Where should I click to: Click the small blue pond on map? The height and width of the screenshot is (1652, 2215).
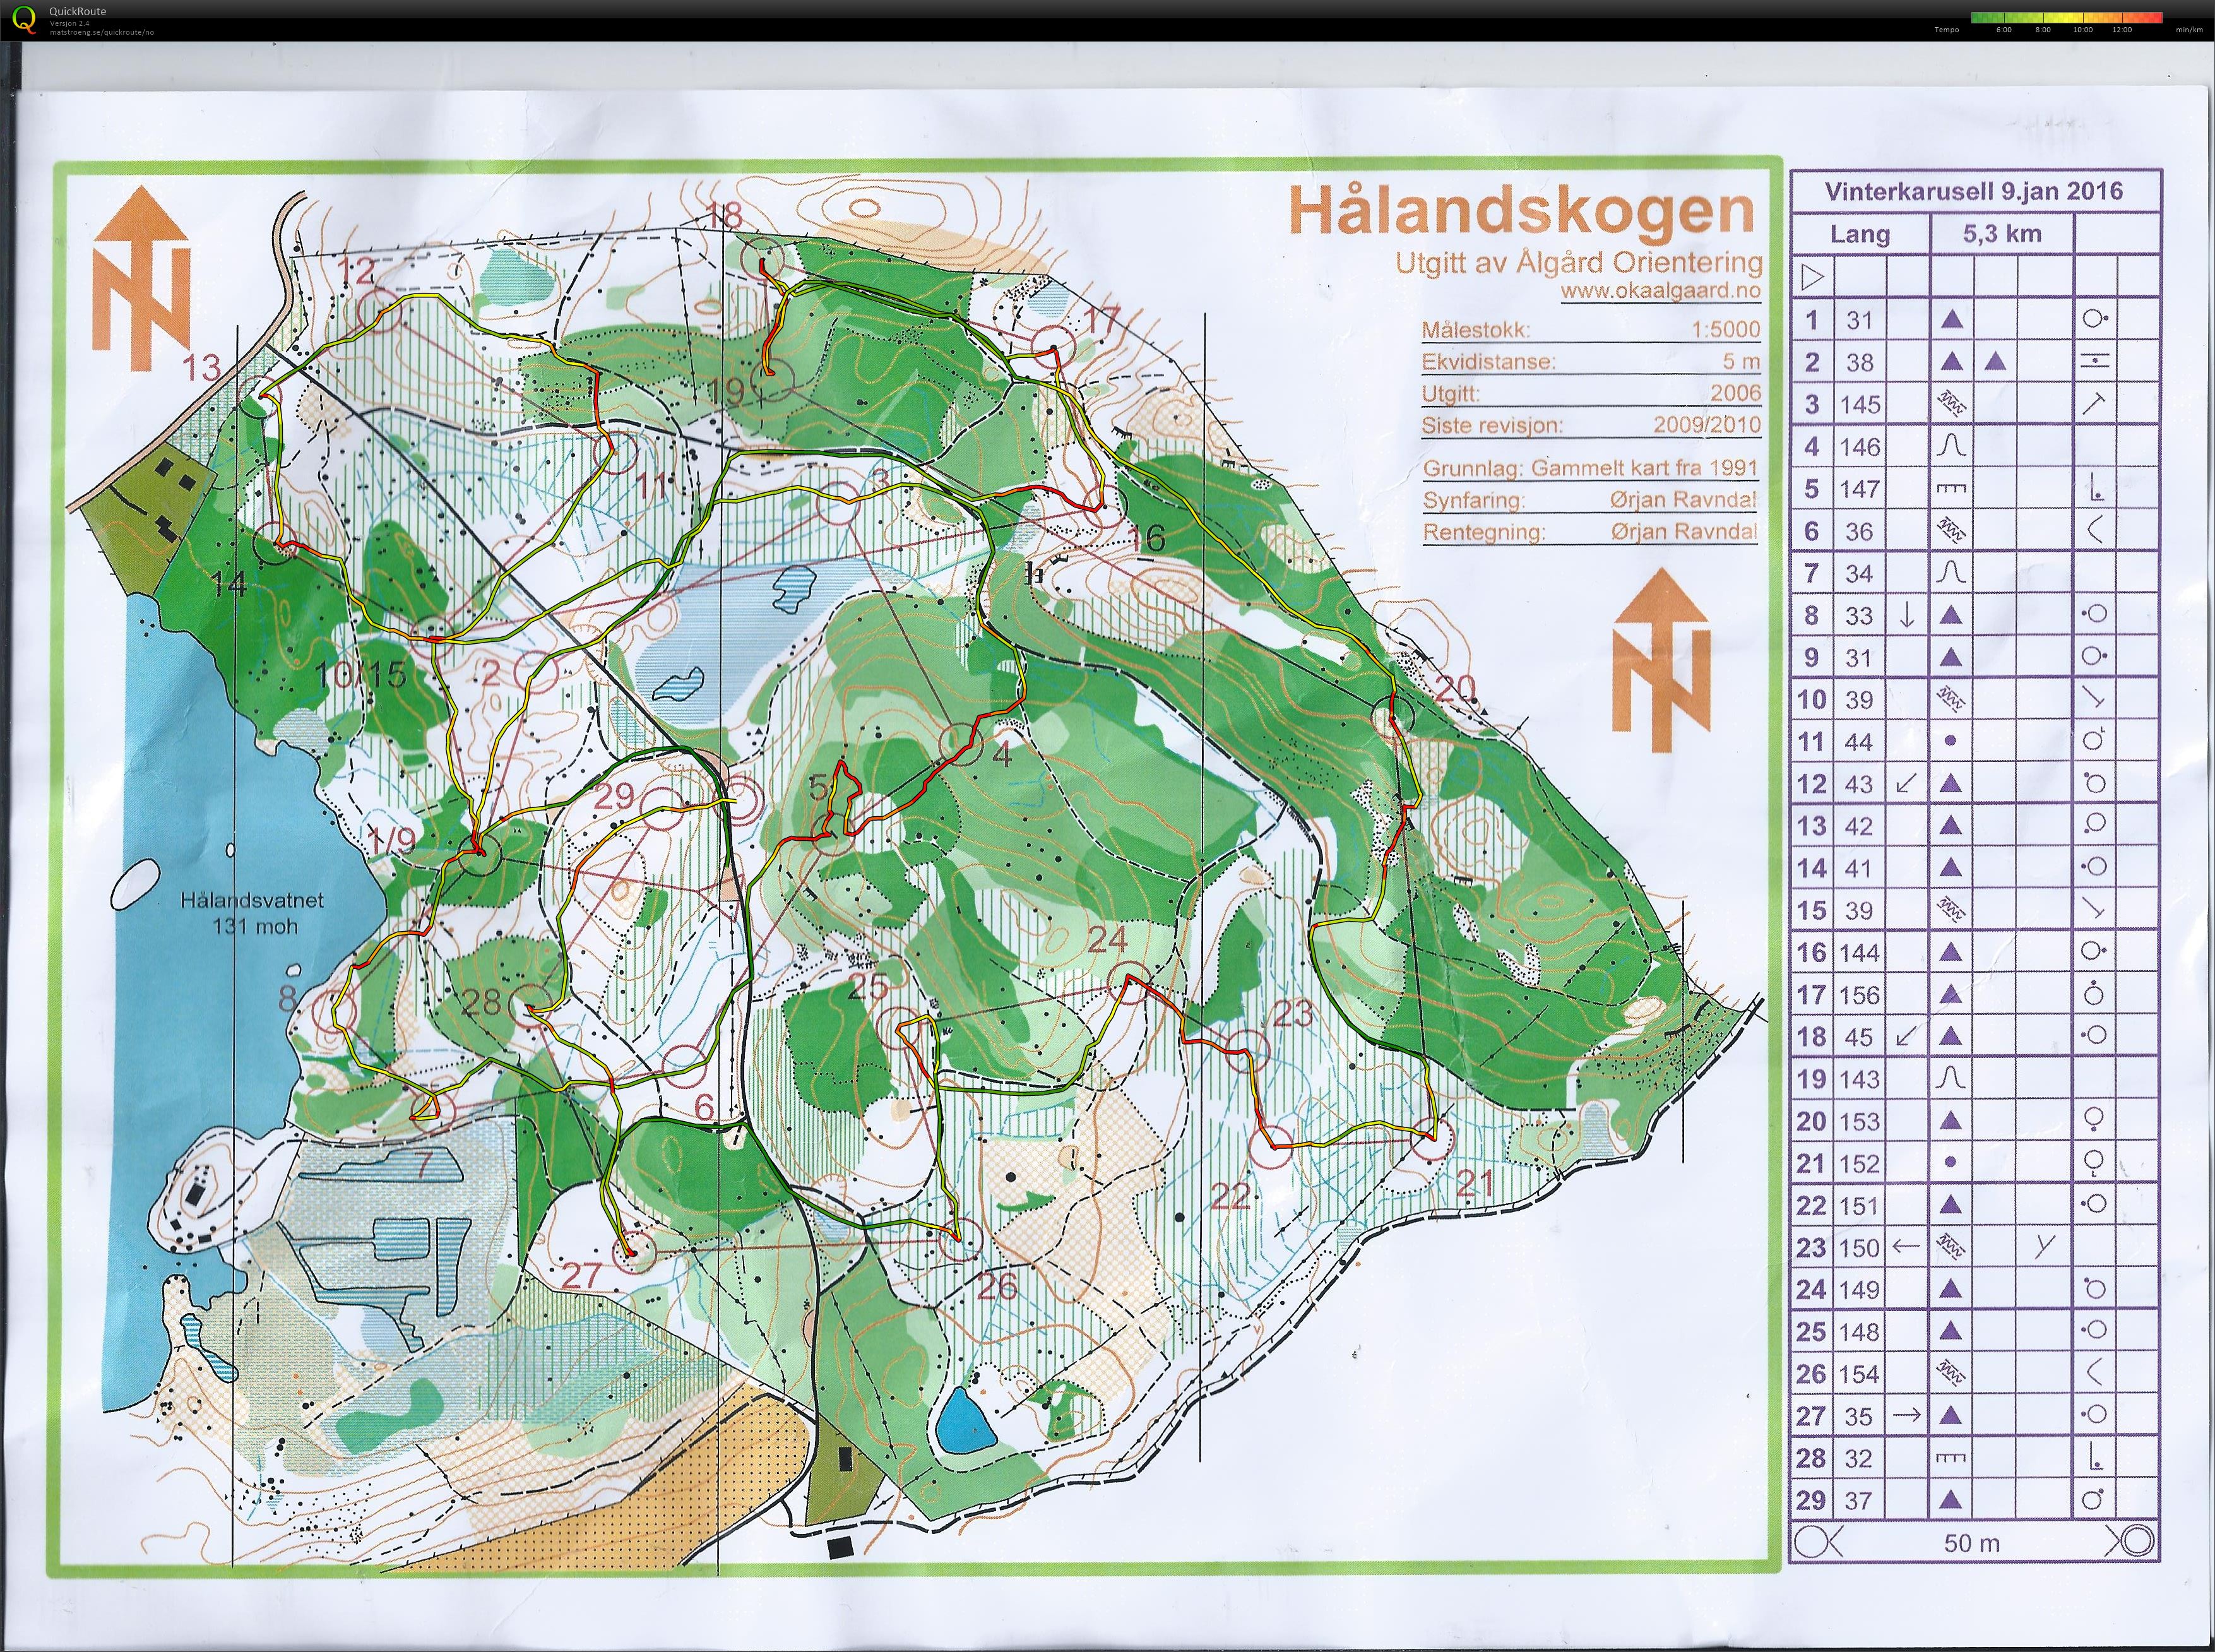965,1421
